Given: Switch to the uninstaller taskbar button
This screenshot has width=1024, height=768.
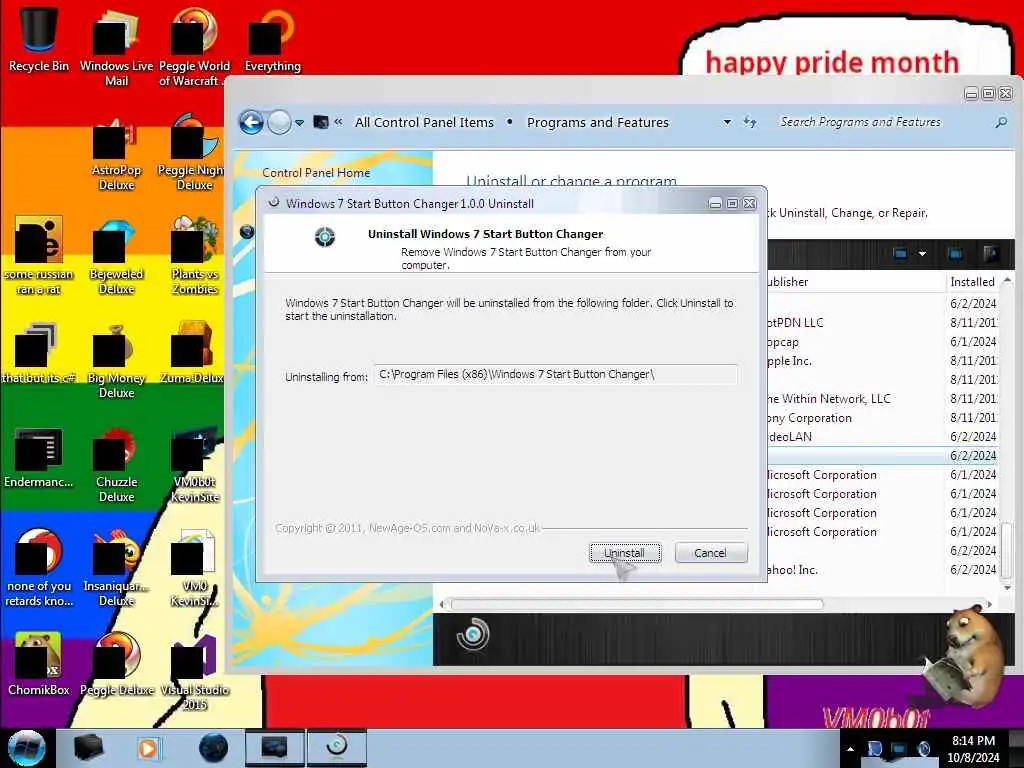Looking at the screenshot, I should (x=337, y=748).
